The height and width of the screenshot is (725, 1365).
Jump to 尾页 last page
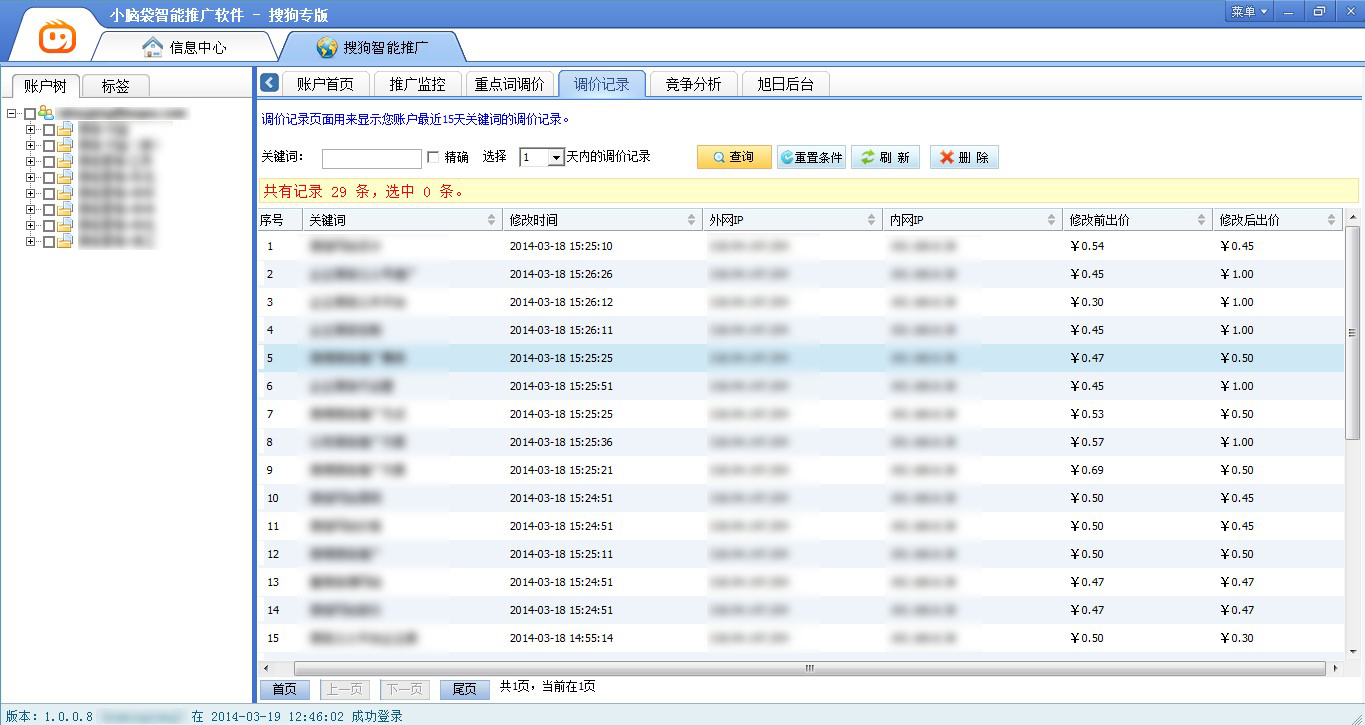click(x=465, y=689)
